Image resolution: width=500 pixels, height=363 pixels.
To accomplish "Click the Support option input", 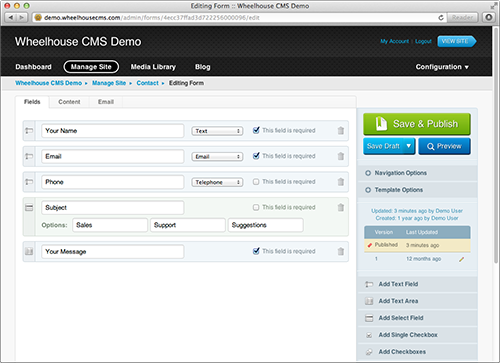I will (x=188, y=225).
